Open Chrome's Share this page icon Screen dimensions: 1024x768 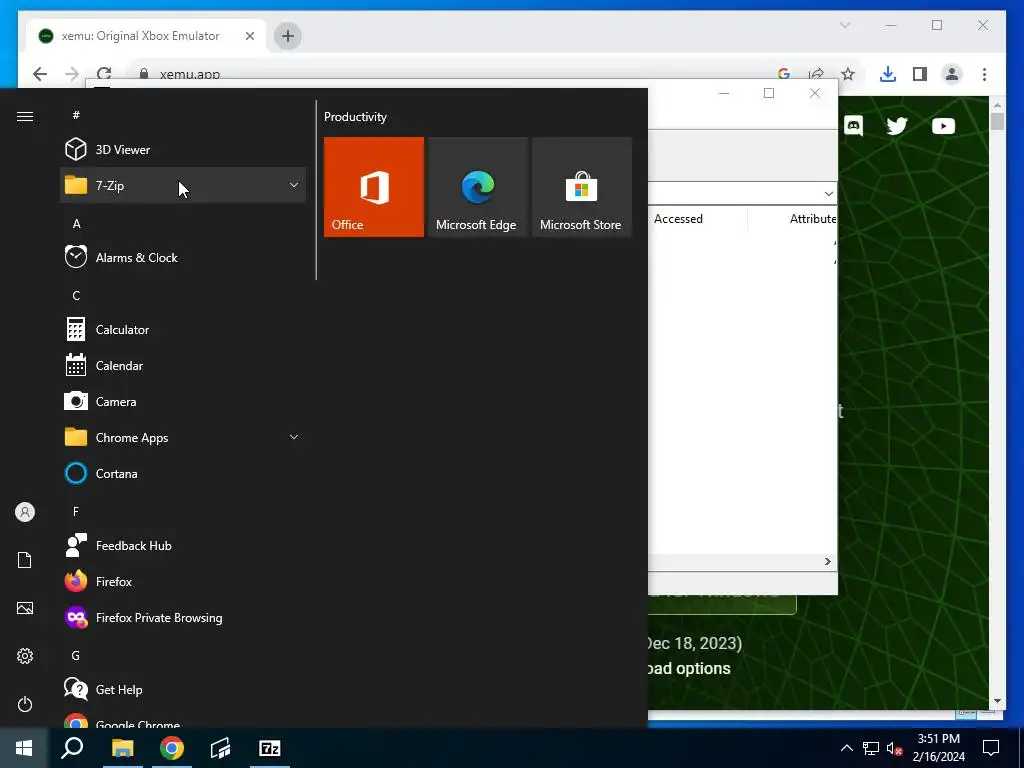tap(816, 74)
